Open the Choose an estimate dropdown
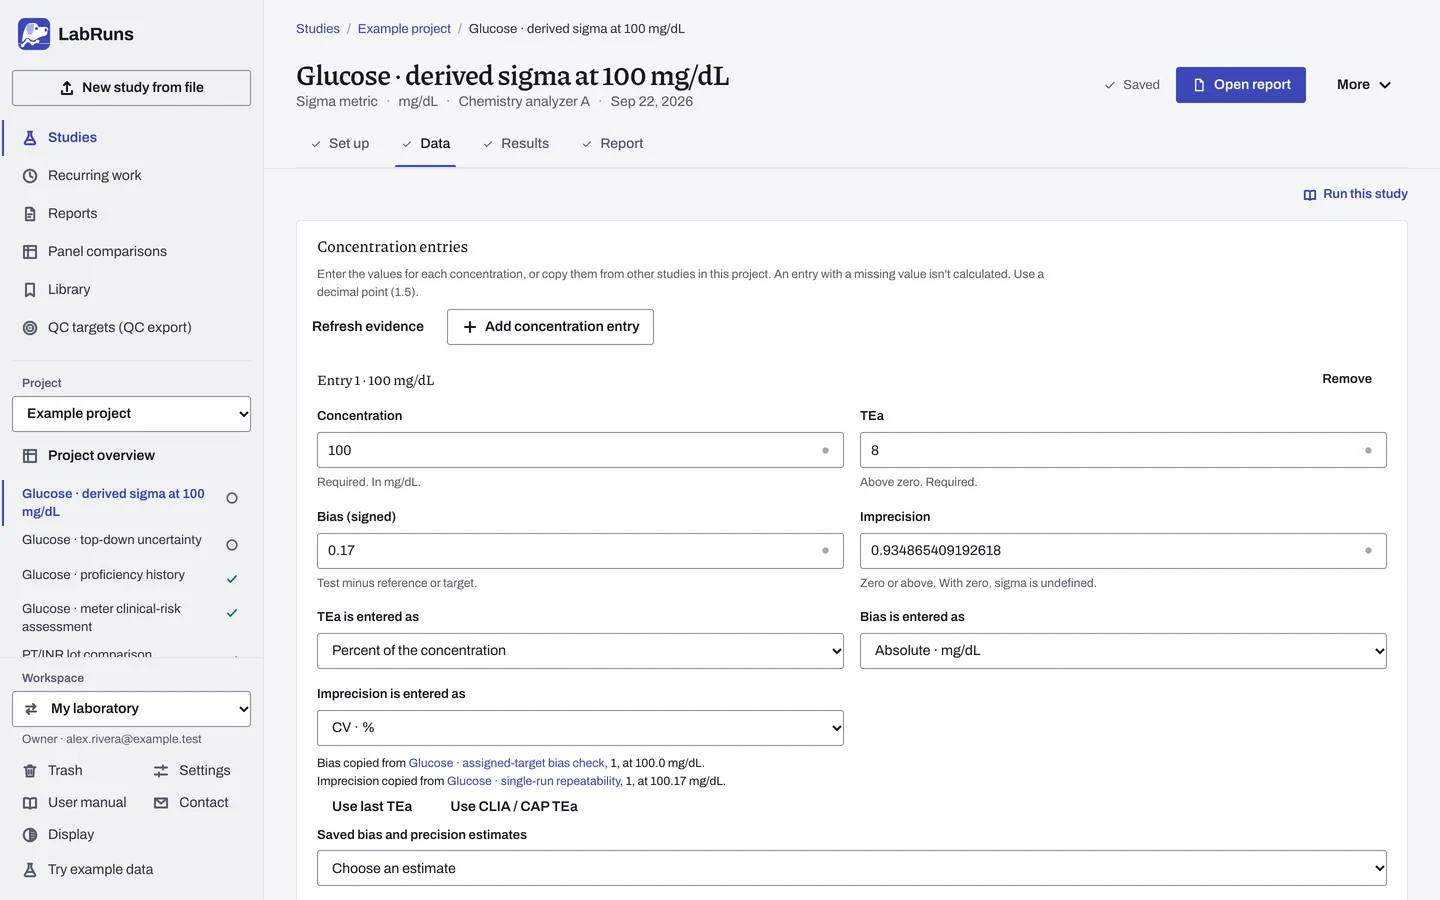 852,868
